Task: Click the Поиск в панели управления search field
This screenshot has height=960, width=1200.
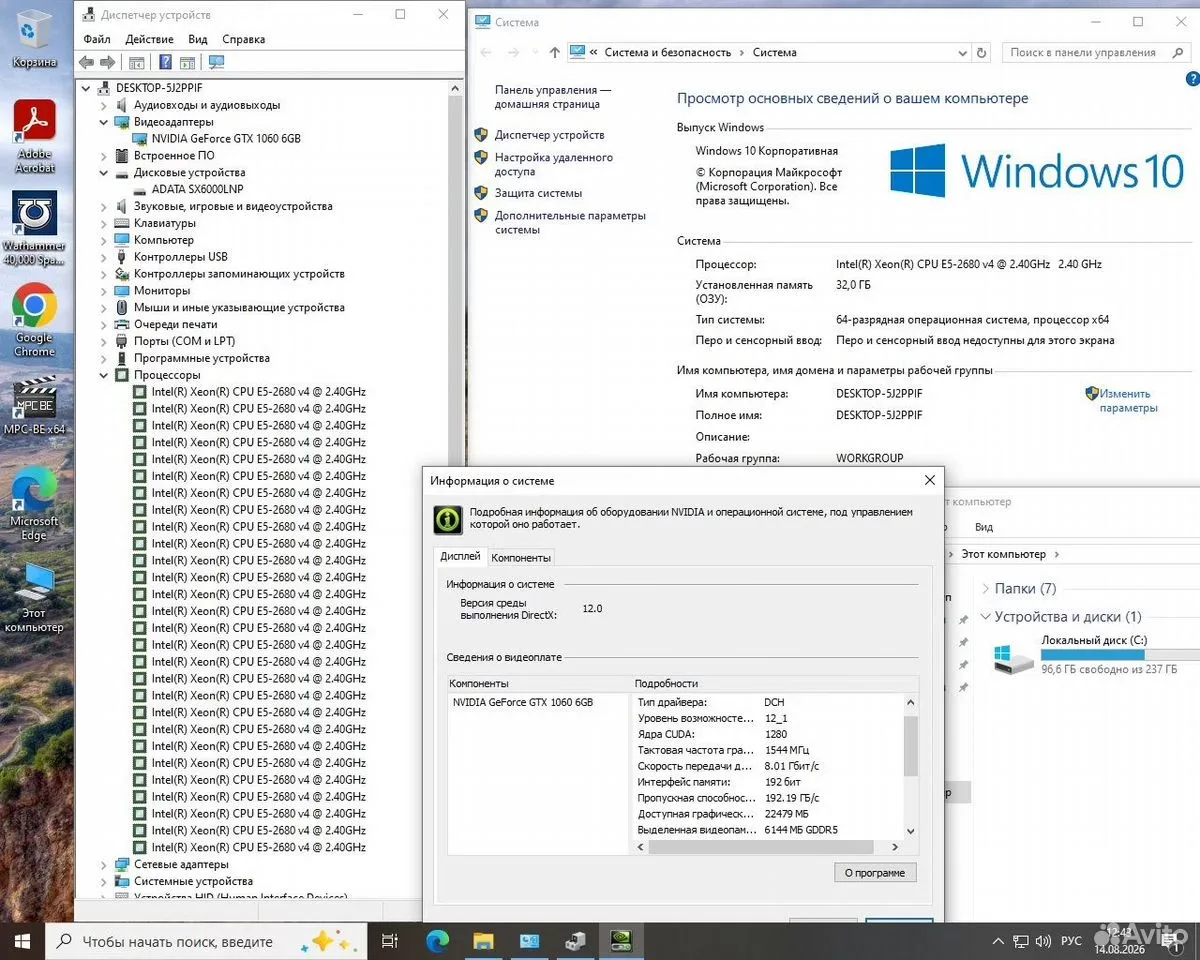Action: (x=1096, y=52)
